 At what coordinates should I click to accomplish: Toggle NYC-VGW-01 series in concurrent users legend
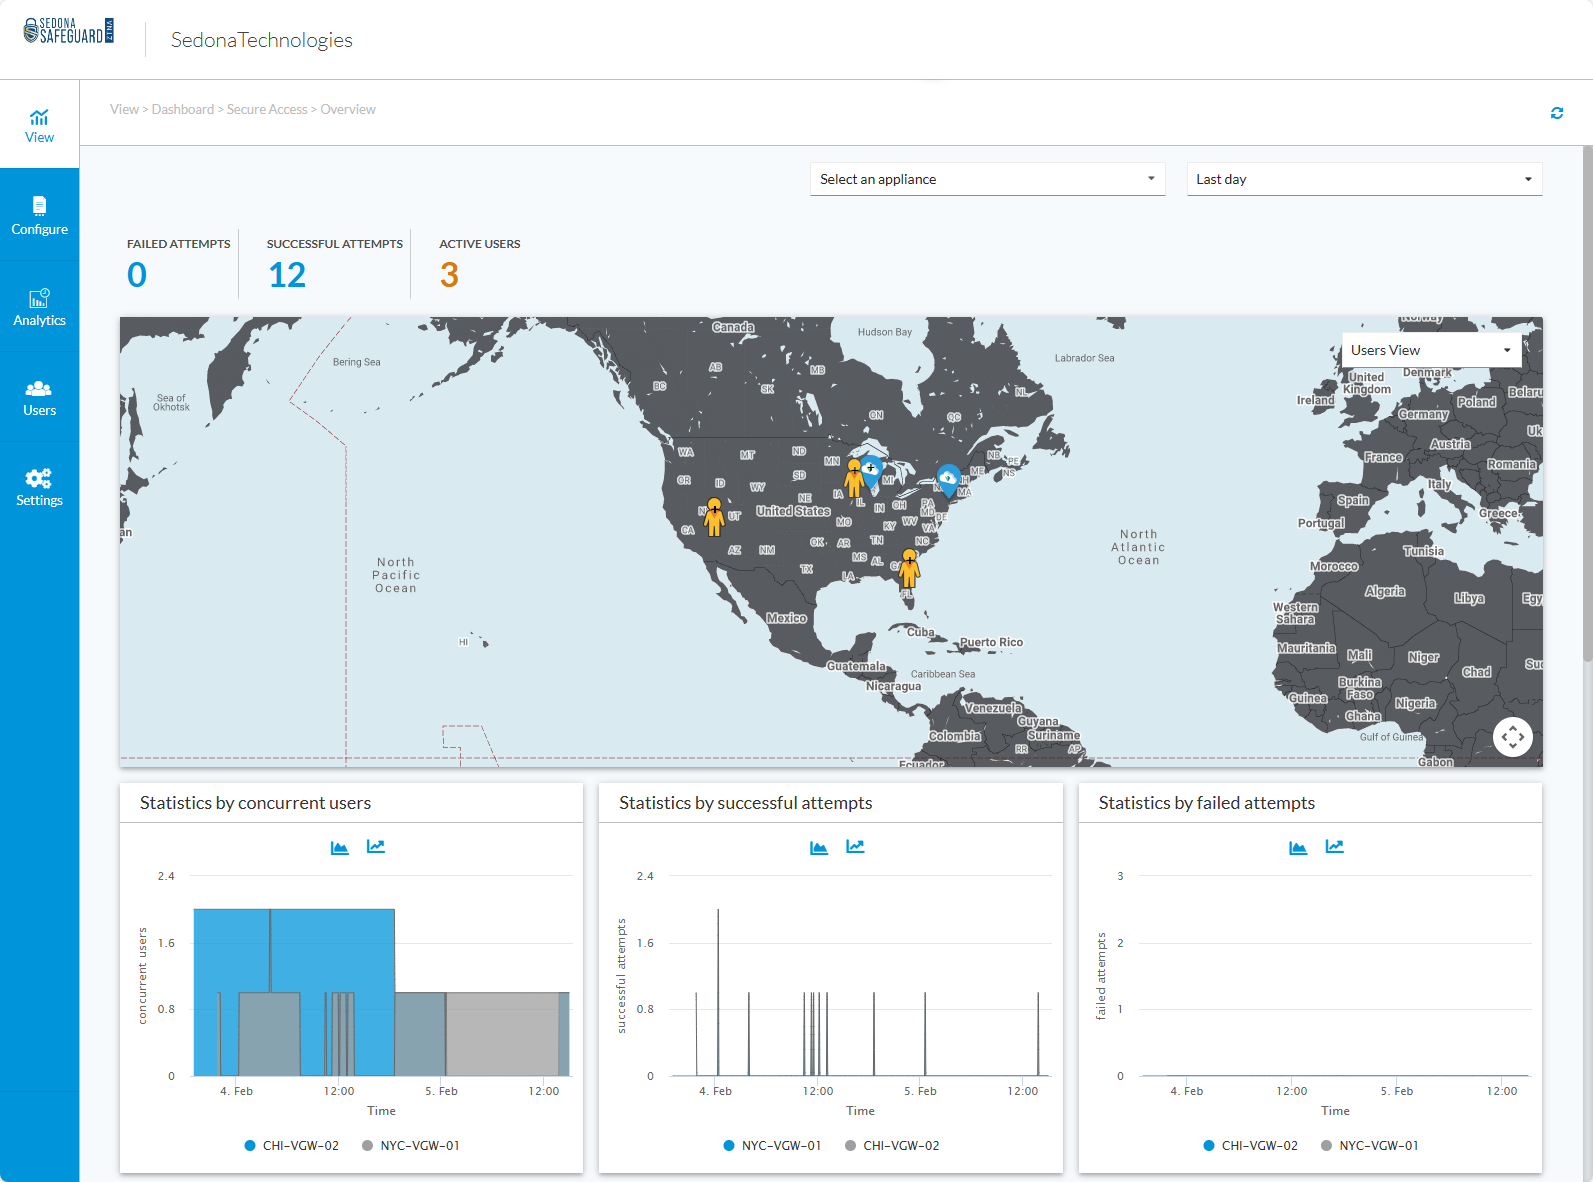411,1146
